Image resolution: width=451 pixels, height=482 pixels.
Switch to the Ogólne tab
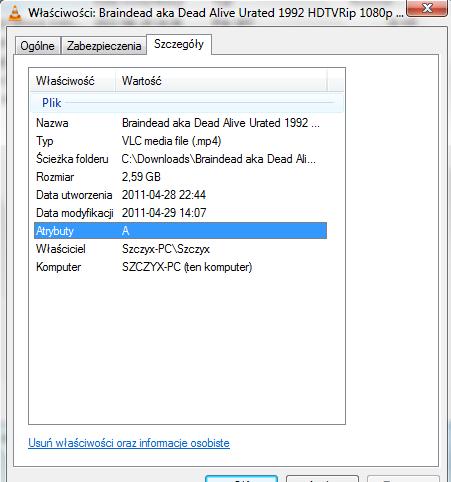tap(37, 46)
